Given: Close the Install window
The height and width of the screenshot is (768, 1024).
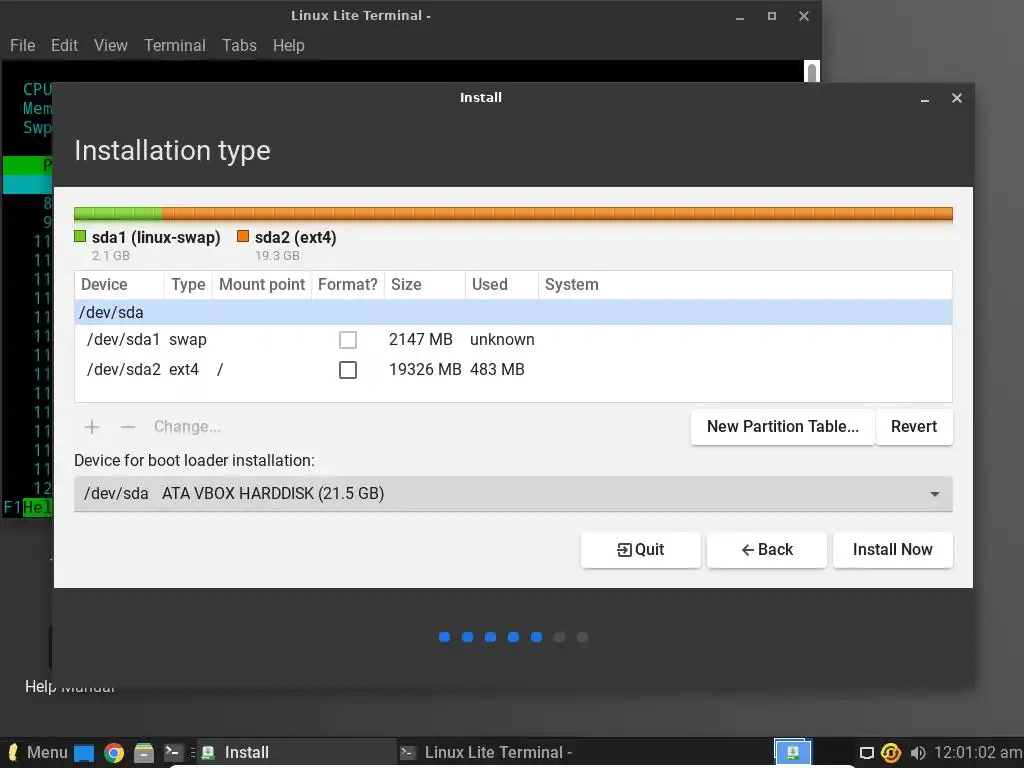Looking at the screenshot, I should pos(957,98).
